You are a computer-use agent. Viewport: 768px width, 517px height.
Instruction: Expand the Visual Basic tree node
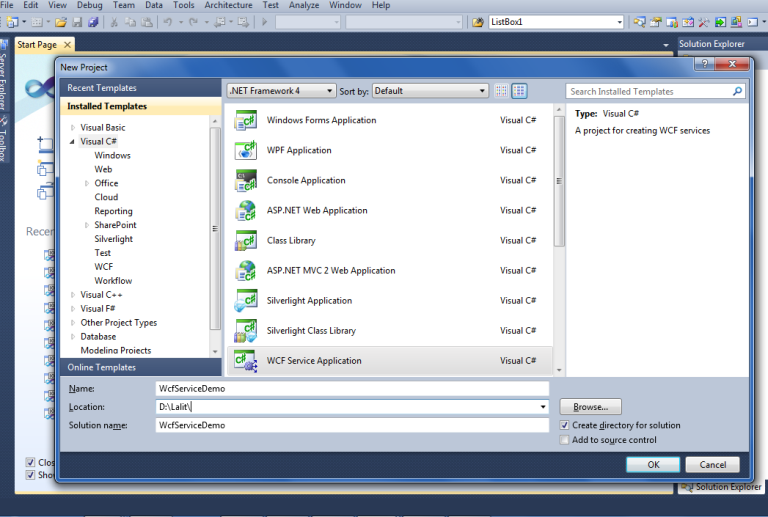pyautogui.click(x=72, y=128)
